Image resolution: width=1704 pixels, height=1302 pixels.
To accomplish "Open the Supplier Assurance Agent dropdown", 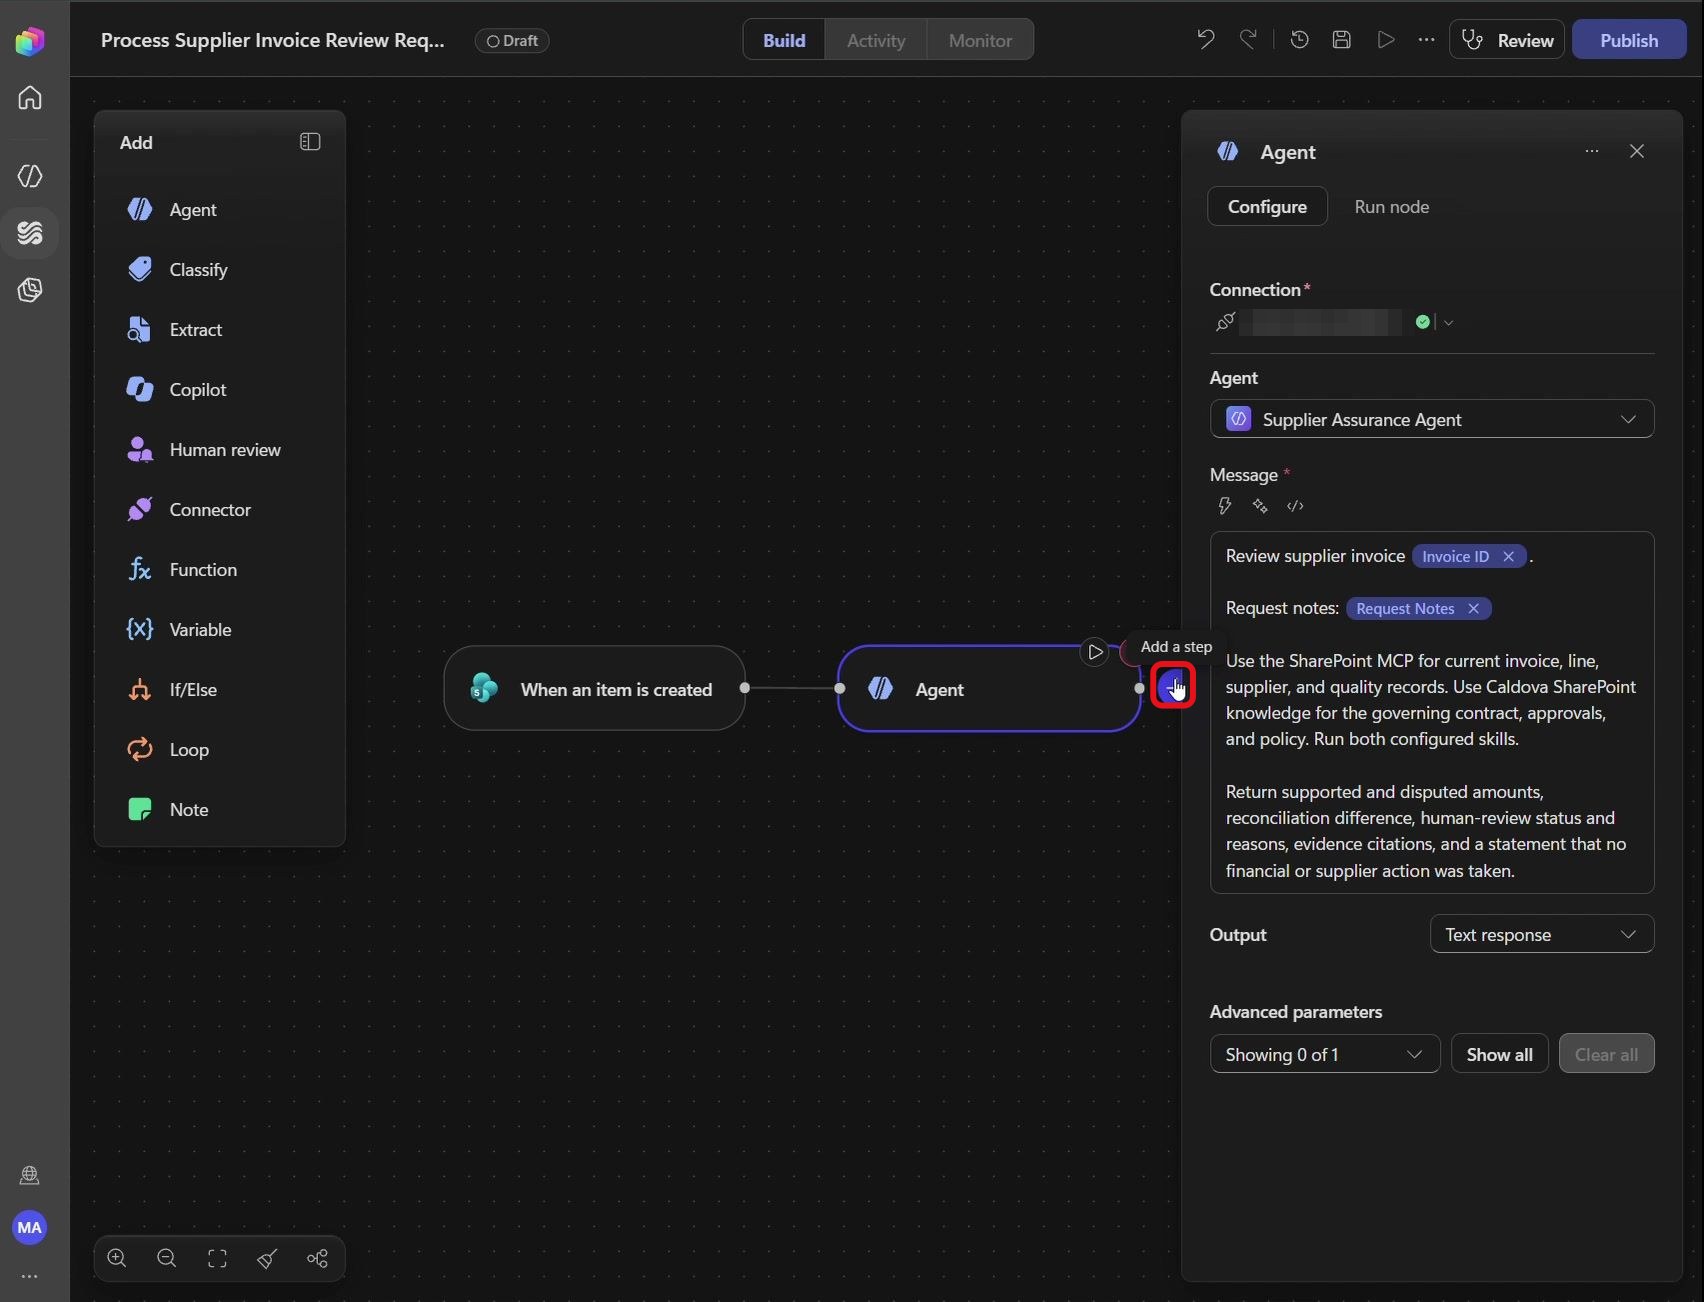I will click(x=1432, y=419).
